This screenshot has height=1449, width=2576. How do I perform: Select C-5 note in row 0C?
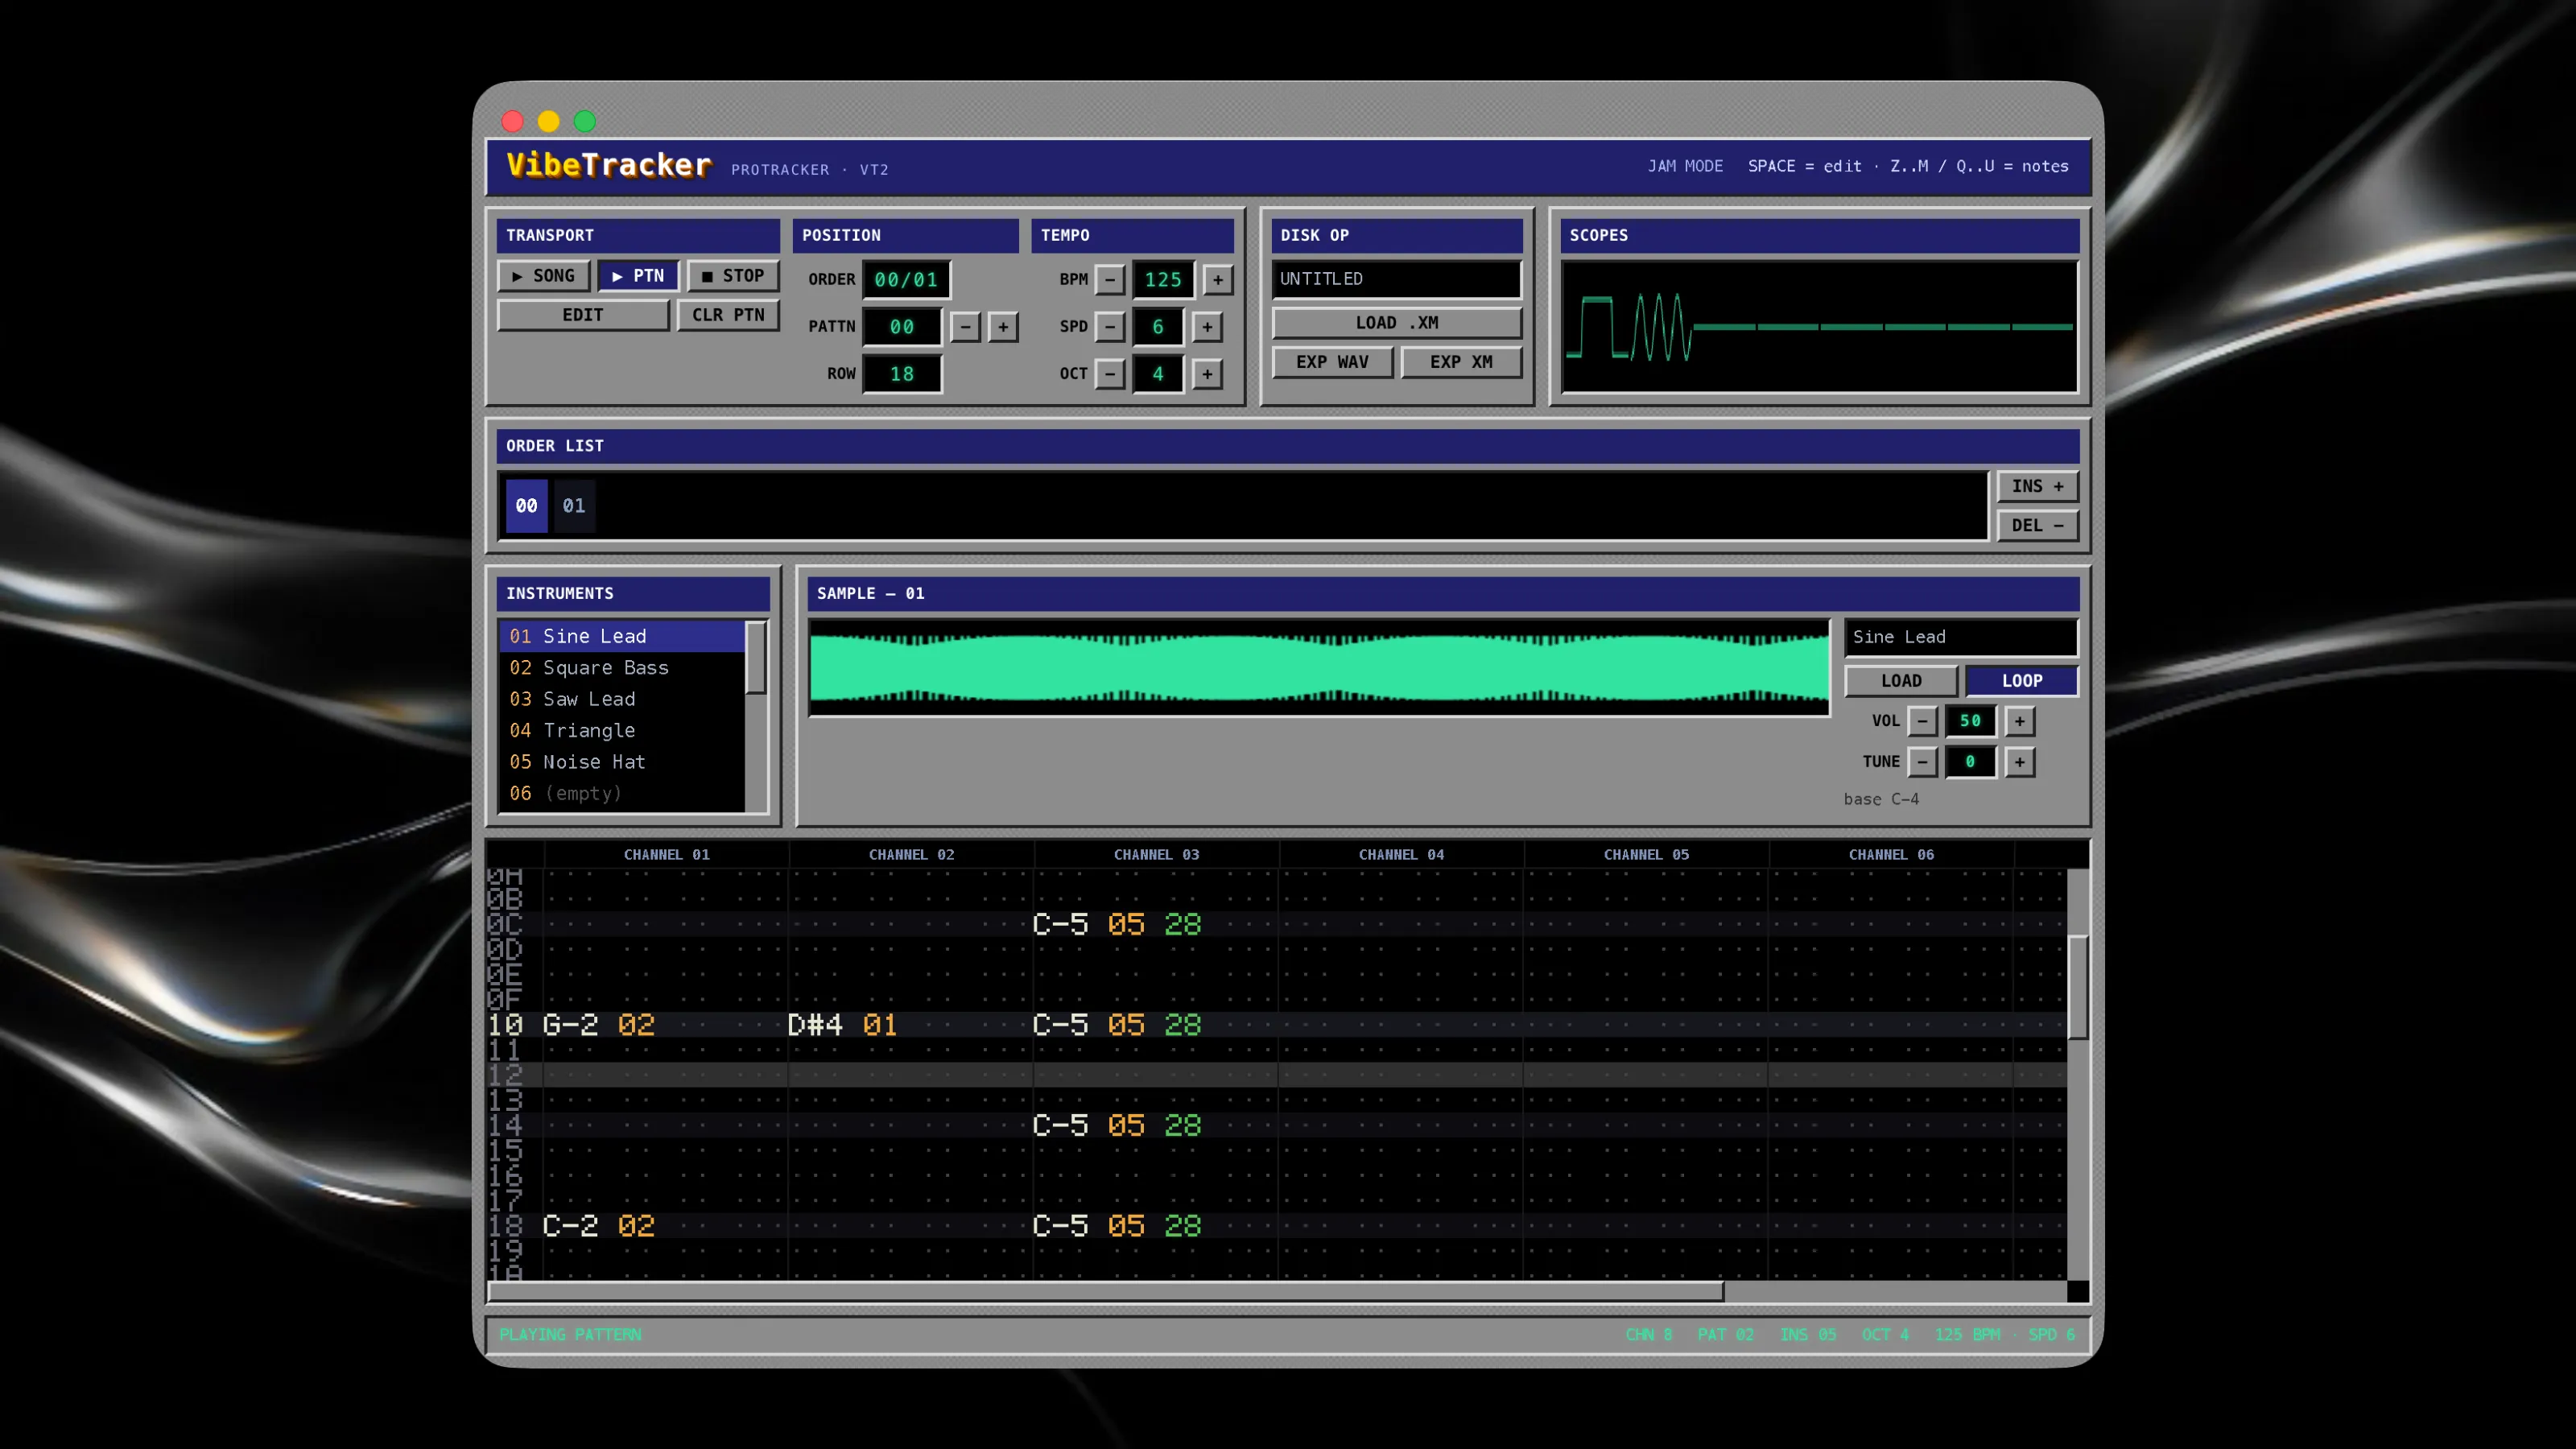(1060, 925)
